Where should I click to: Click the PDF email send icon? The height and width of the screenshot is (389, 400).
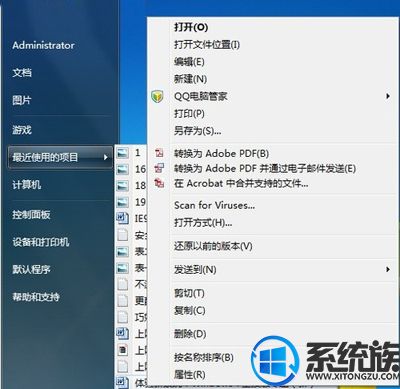[x=159, y=168]
